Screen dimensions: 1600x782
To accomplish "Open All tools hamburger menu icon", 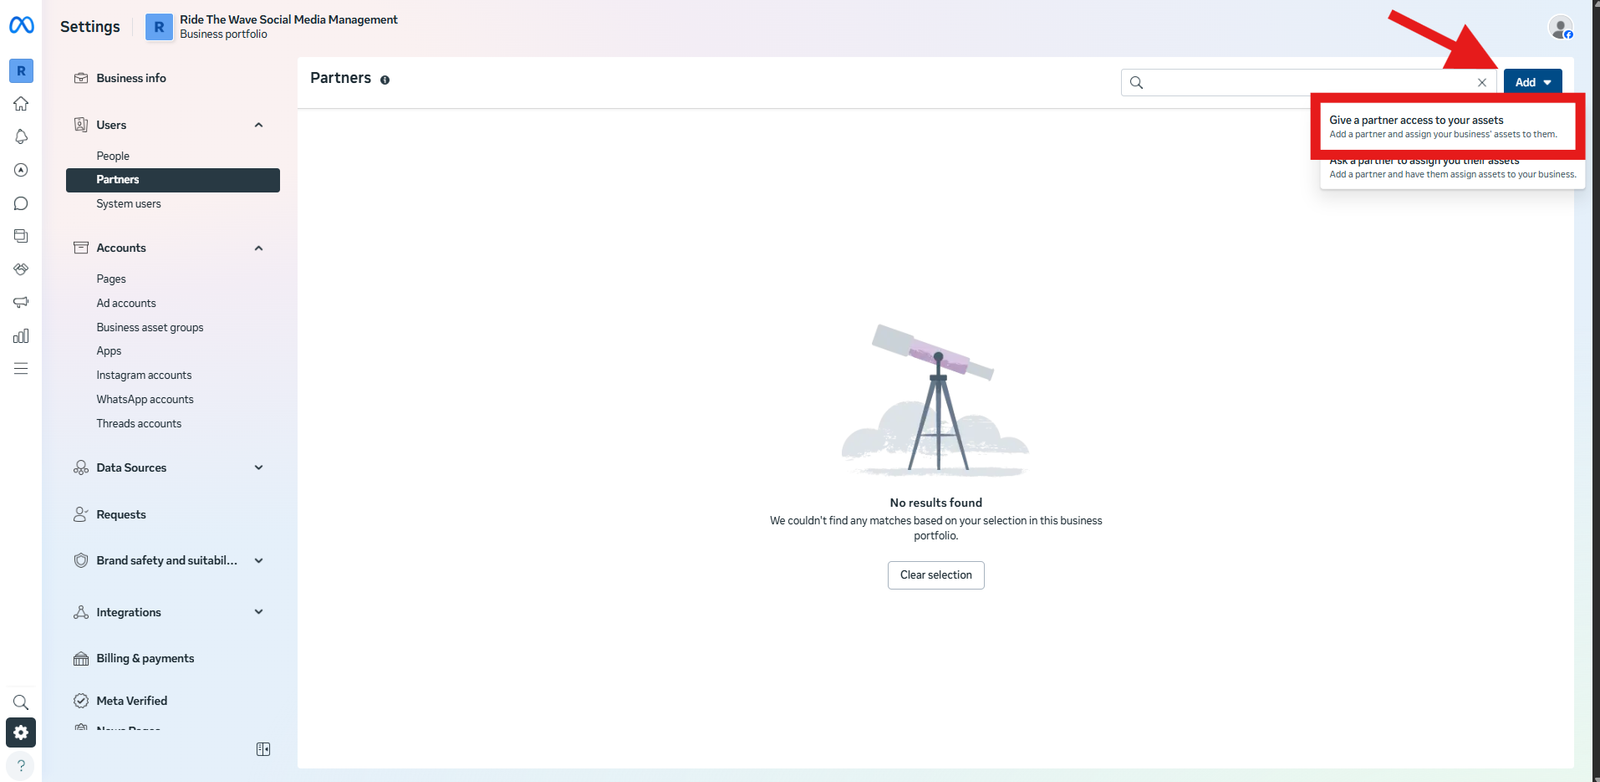I will coord(21,369).
